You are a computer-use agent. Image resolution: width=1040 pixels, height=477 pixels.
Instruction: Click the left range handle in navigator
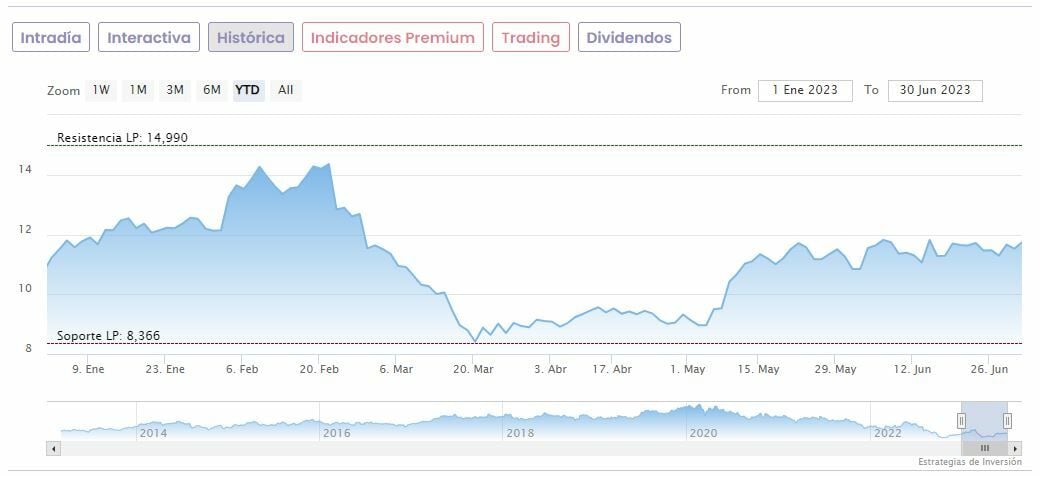(x=961, y=421)
